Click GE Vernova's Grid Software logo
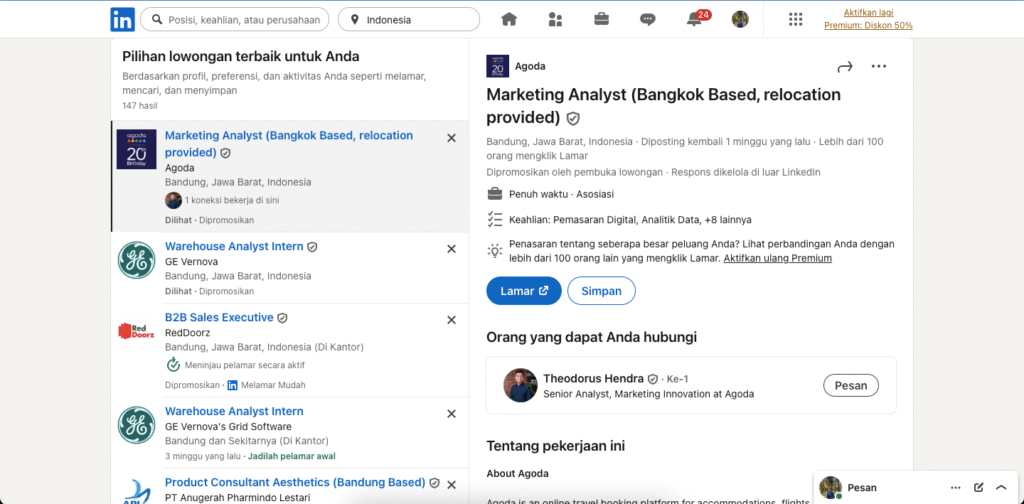Image resolution: width=1024 pixels, height=504 pixels. 136,425
